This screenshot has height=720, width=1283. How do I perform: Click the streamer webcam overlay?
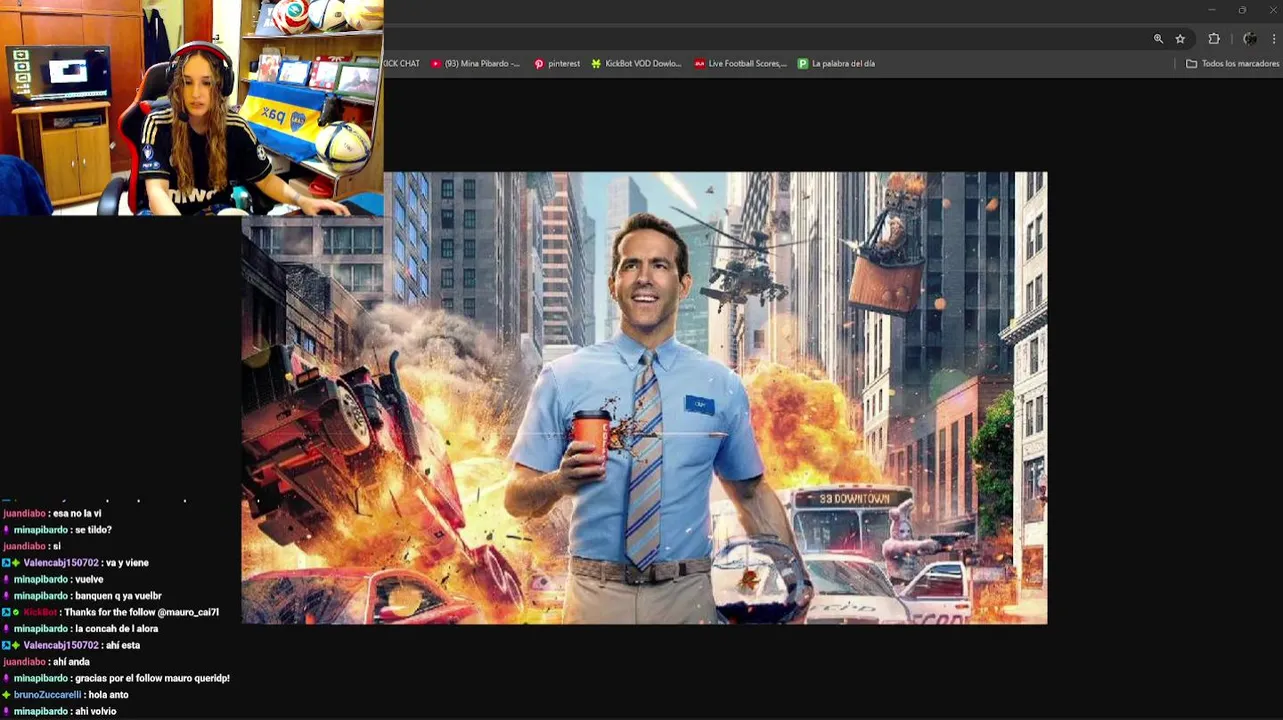point(192,108)
